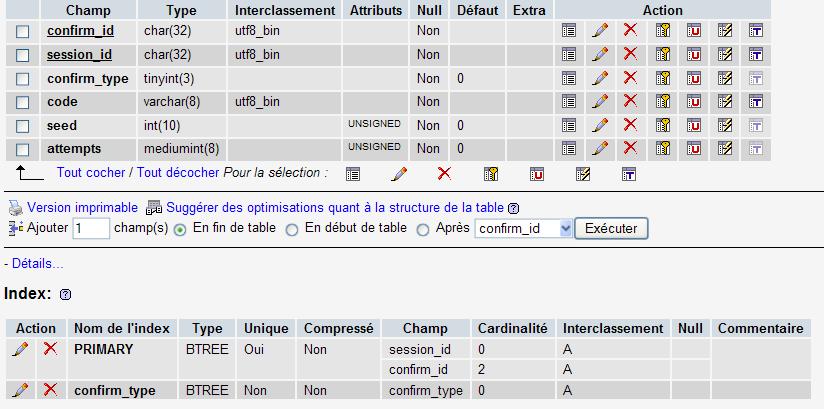Edit the PRIMARY index with pencil icon
824x409 pixels.
tap(20, 349)
